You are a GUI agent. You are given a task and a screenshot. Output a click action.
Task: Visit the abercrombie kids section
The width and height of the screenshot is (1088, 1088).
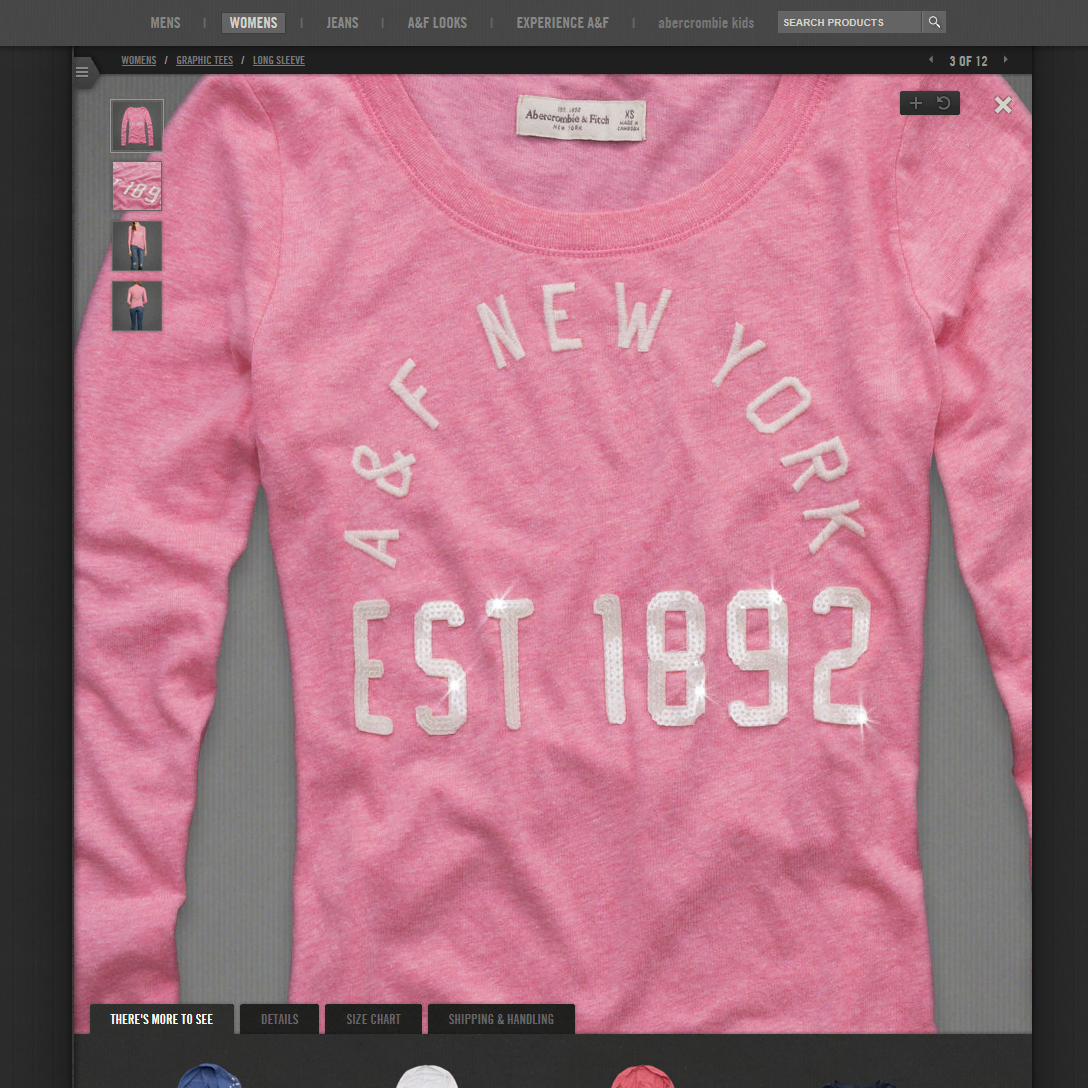706,22
